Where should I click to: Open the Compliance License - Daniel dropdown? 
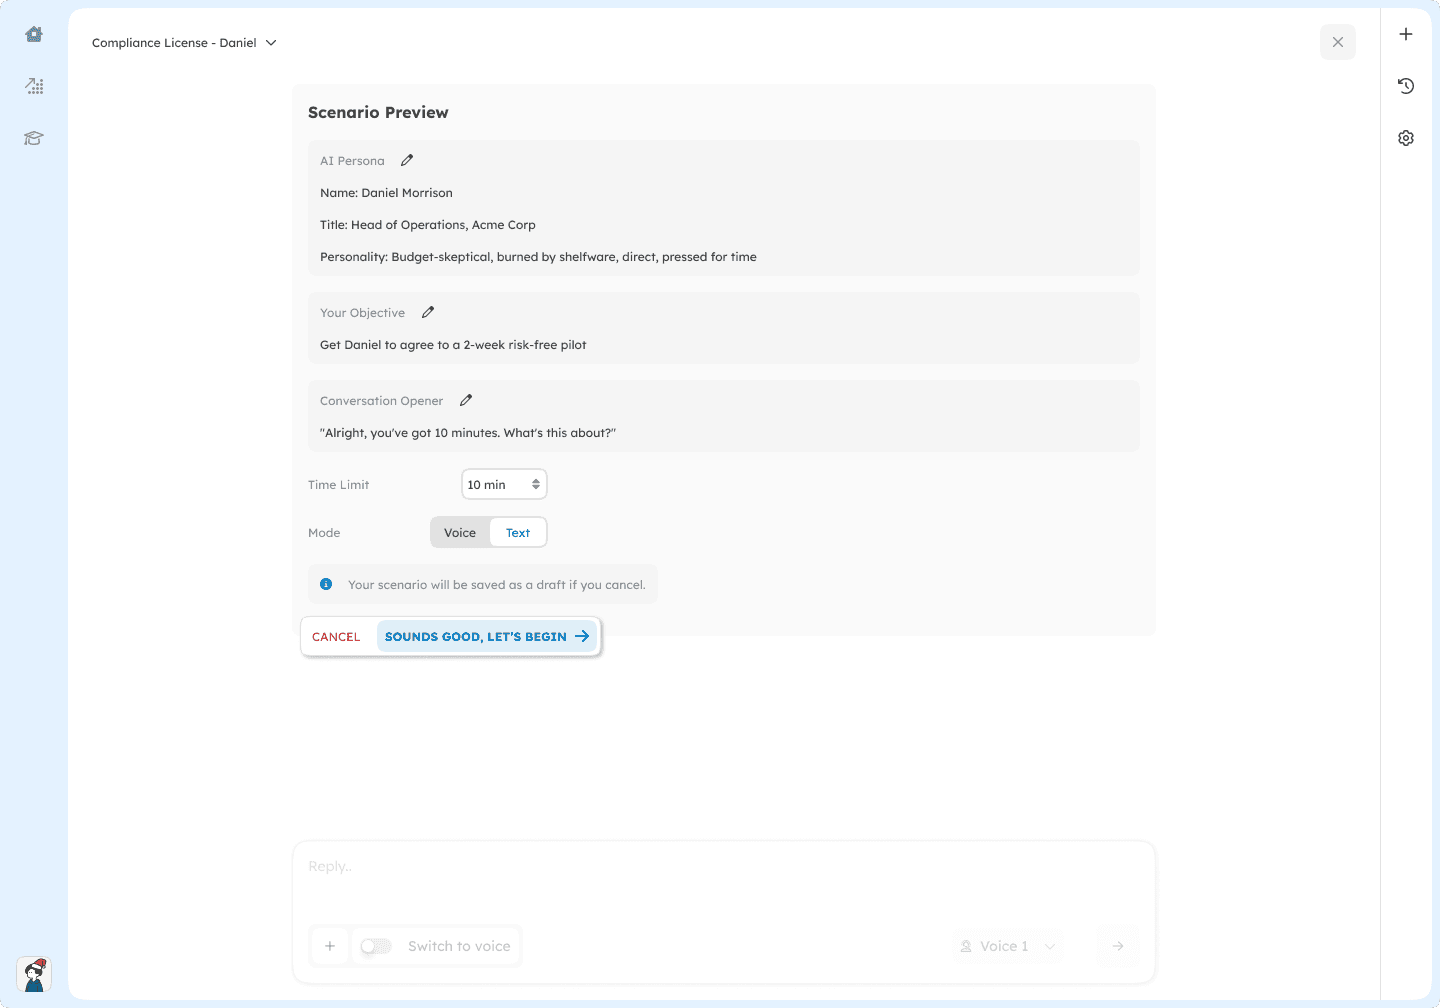click(184, 42)
